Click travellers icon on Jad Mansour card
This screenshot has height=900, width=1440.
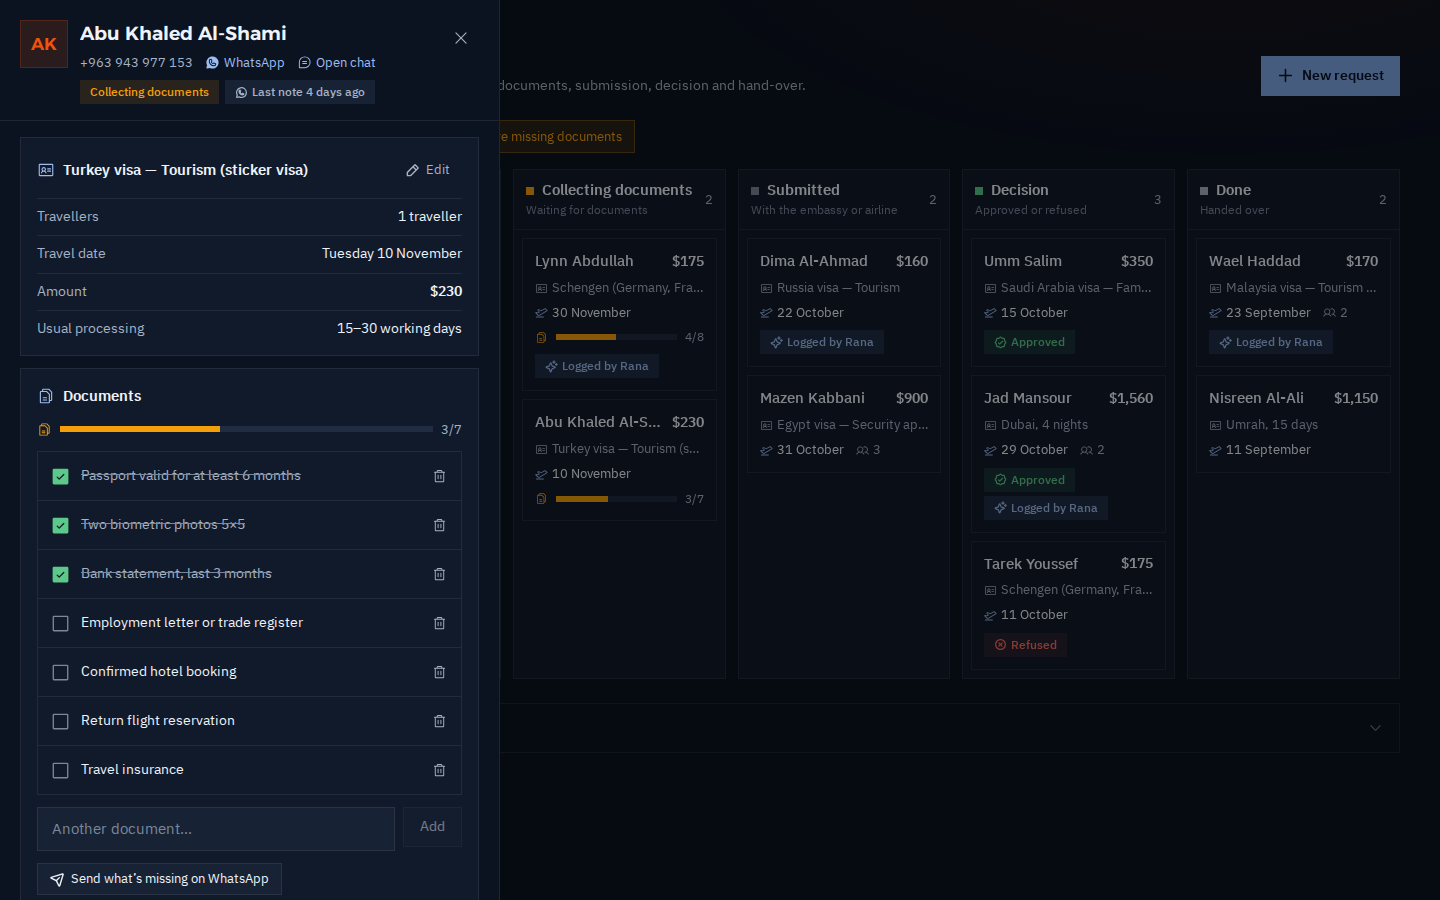1086,450
